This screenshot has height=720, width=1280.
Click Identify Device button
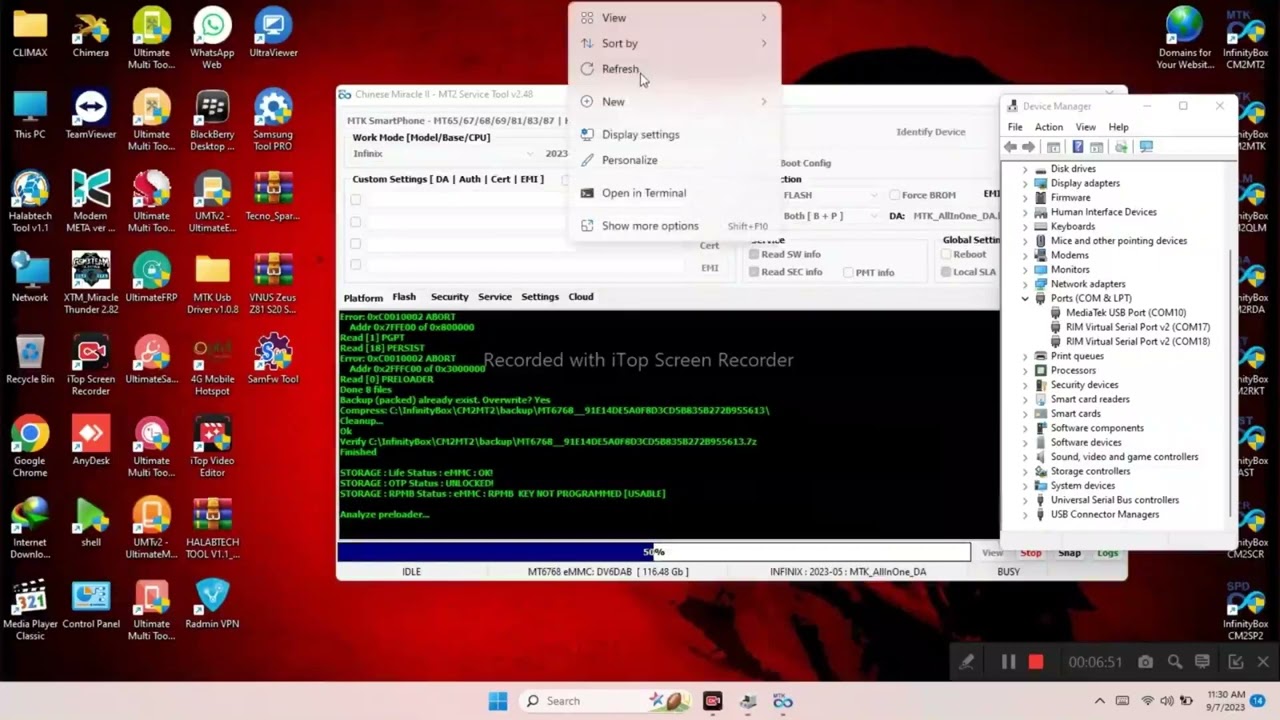tap(930, 132)
